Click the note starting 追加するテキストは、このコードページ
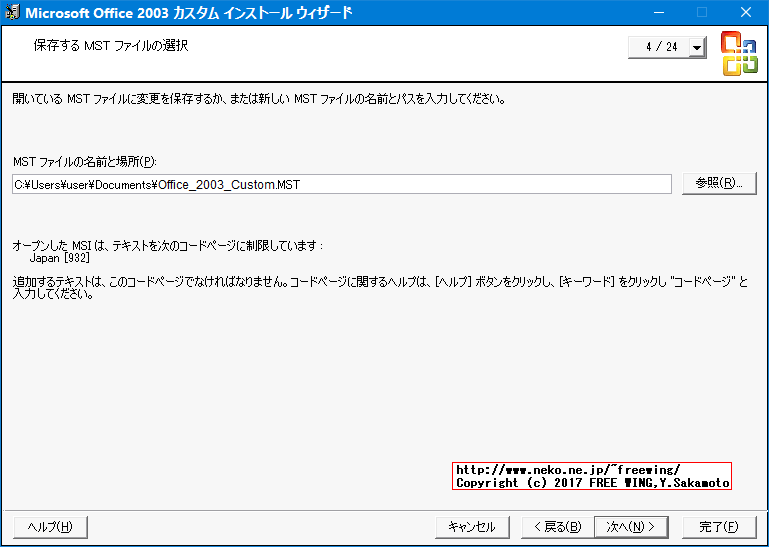Image resolution: width=769 pixels, height=547 pixels. (x=380, y=288)
